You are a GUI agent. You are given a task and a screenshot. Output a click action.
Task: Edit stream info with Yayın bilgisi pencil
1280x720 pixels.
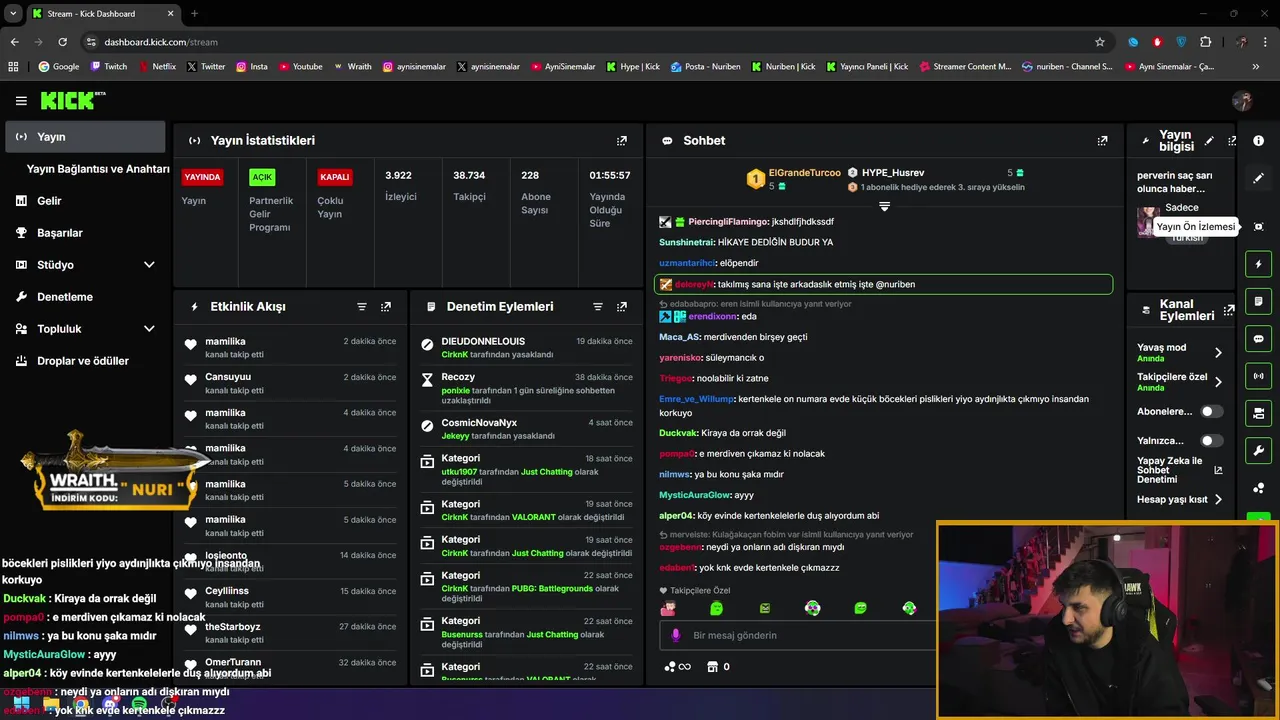pos(1209,141)
